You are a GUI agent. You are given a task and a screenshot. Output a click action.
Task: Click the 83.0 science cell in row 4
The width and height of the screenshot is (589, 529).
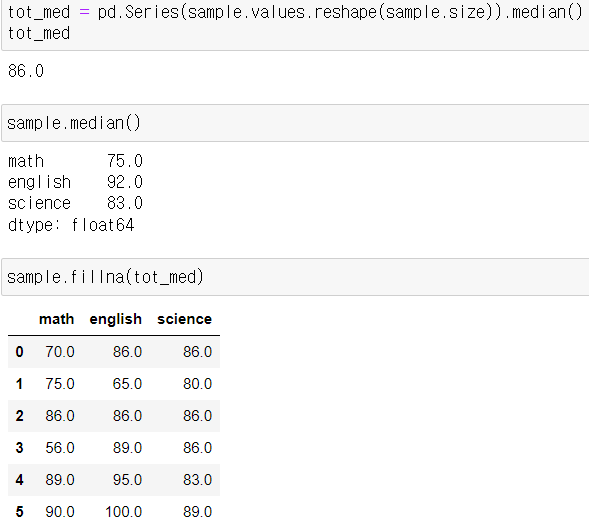coord(198,480)
